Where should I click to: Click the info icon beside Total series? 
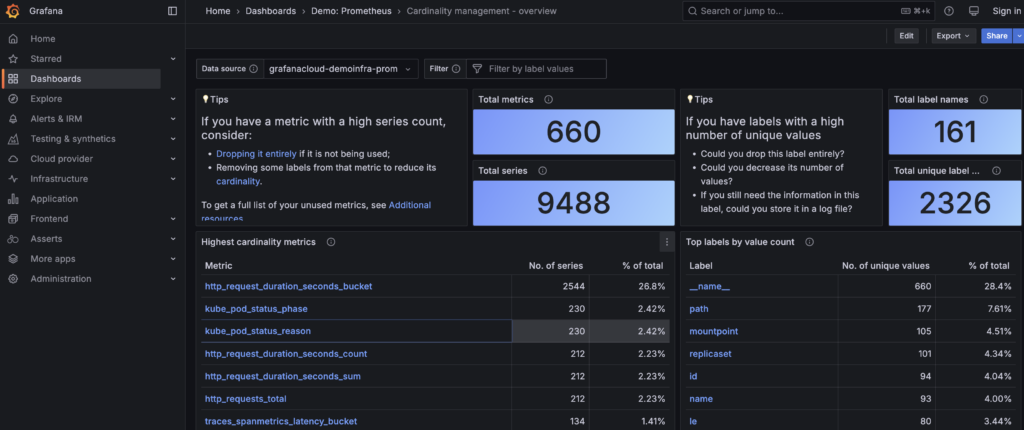[x=540, y=171]
